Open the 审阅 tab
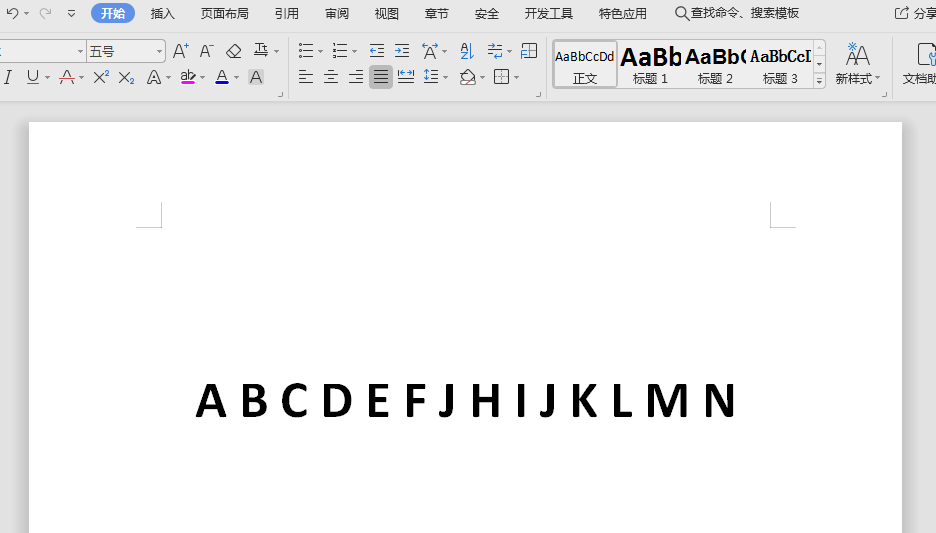Viewport: 936px width, 533px height. pyautogui.click(x=337, y=13)
